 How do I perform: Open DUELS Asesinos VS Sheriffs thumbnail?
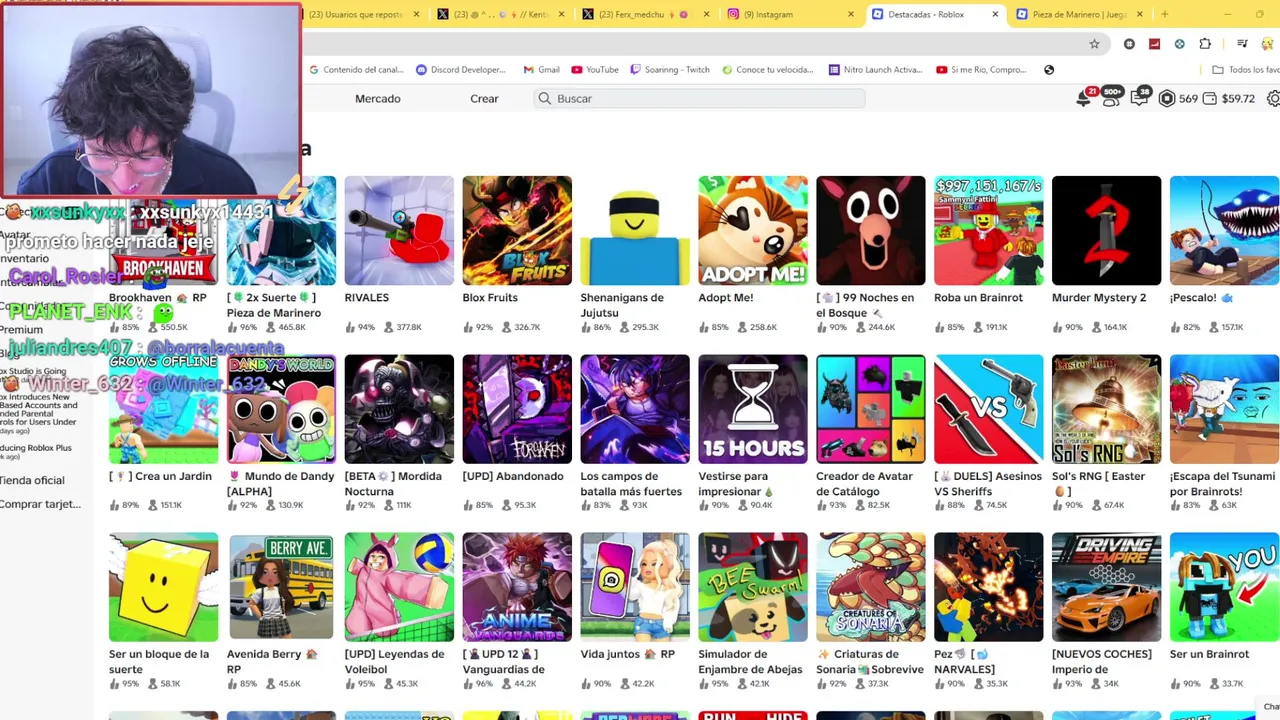pyautogui.click(x=988, y=409)
